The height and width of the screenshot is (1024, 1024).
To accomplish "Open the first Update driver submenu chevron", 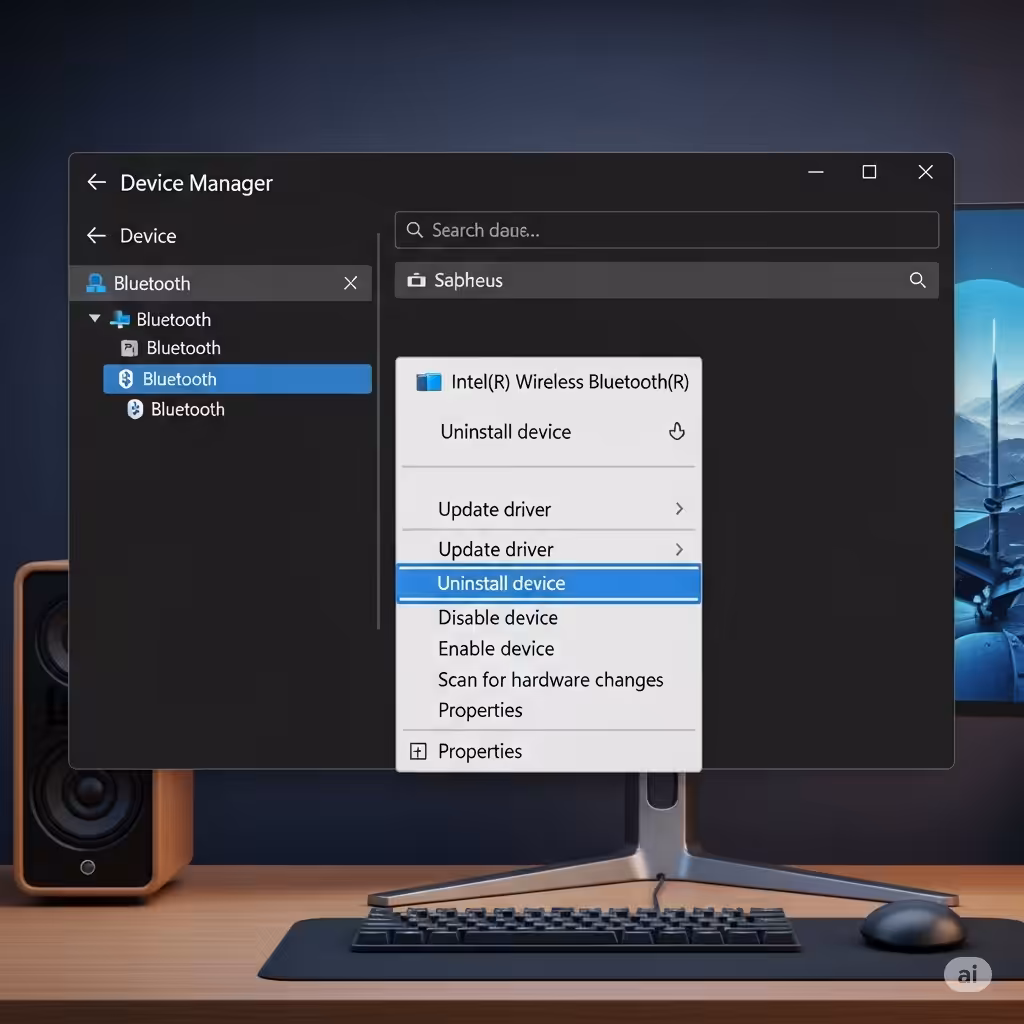I will pos(679,509).
